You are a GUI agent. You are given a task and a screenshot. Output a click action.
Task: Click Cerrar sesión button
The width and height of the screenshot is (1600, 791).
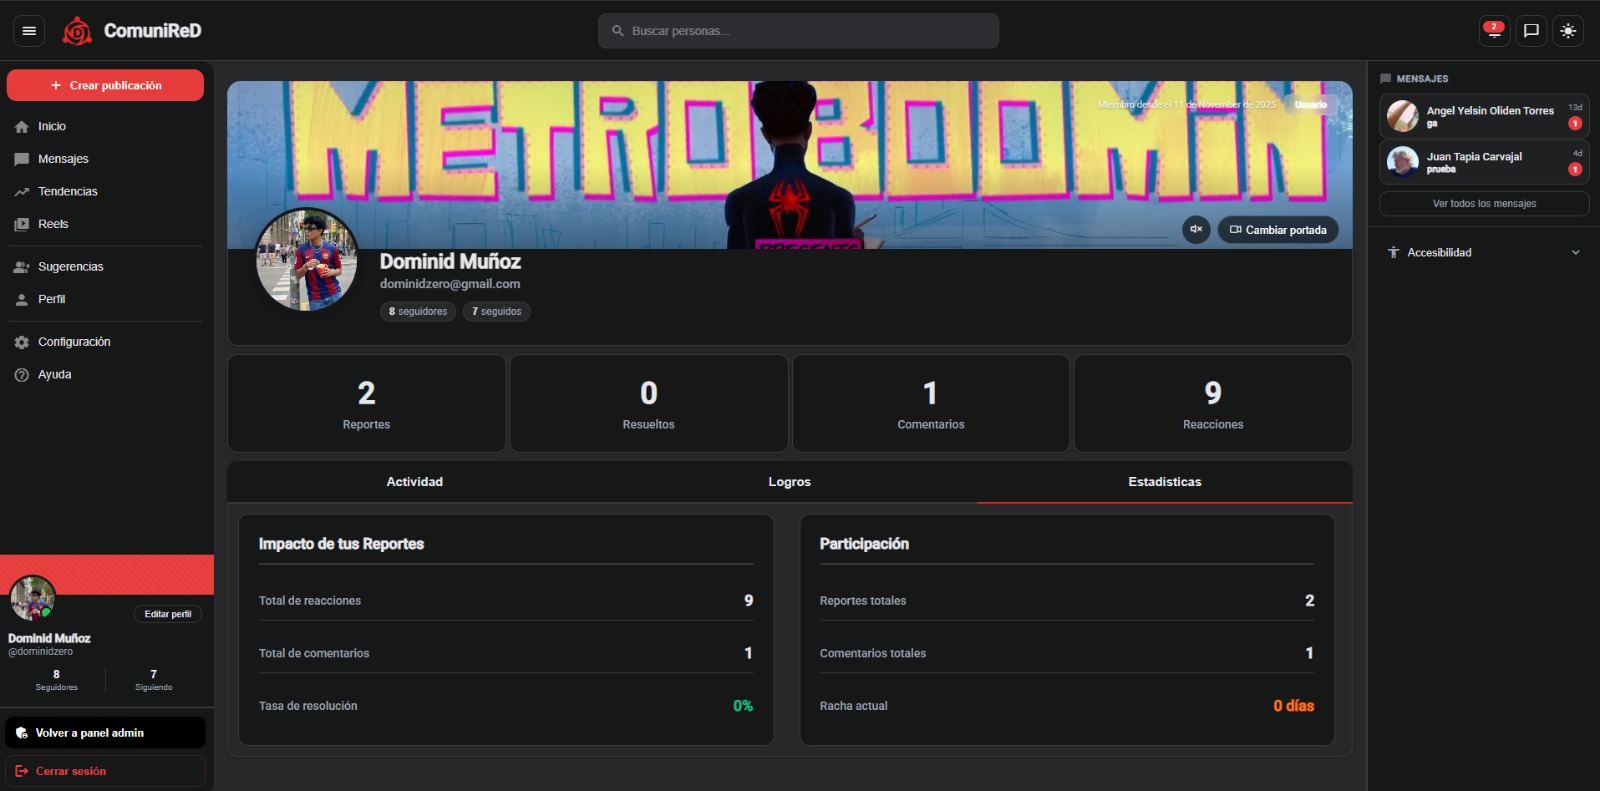(105, 771)
